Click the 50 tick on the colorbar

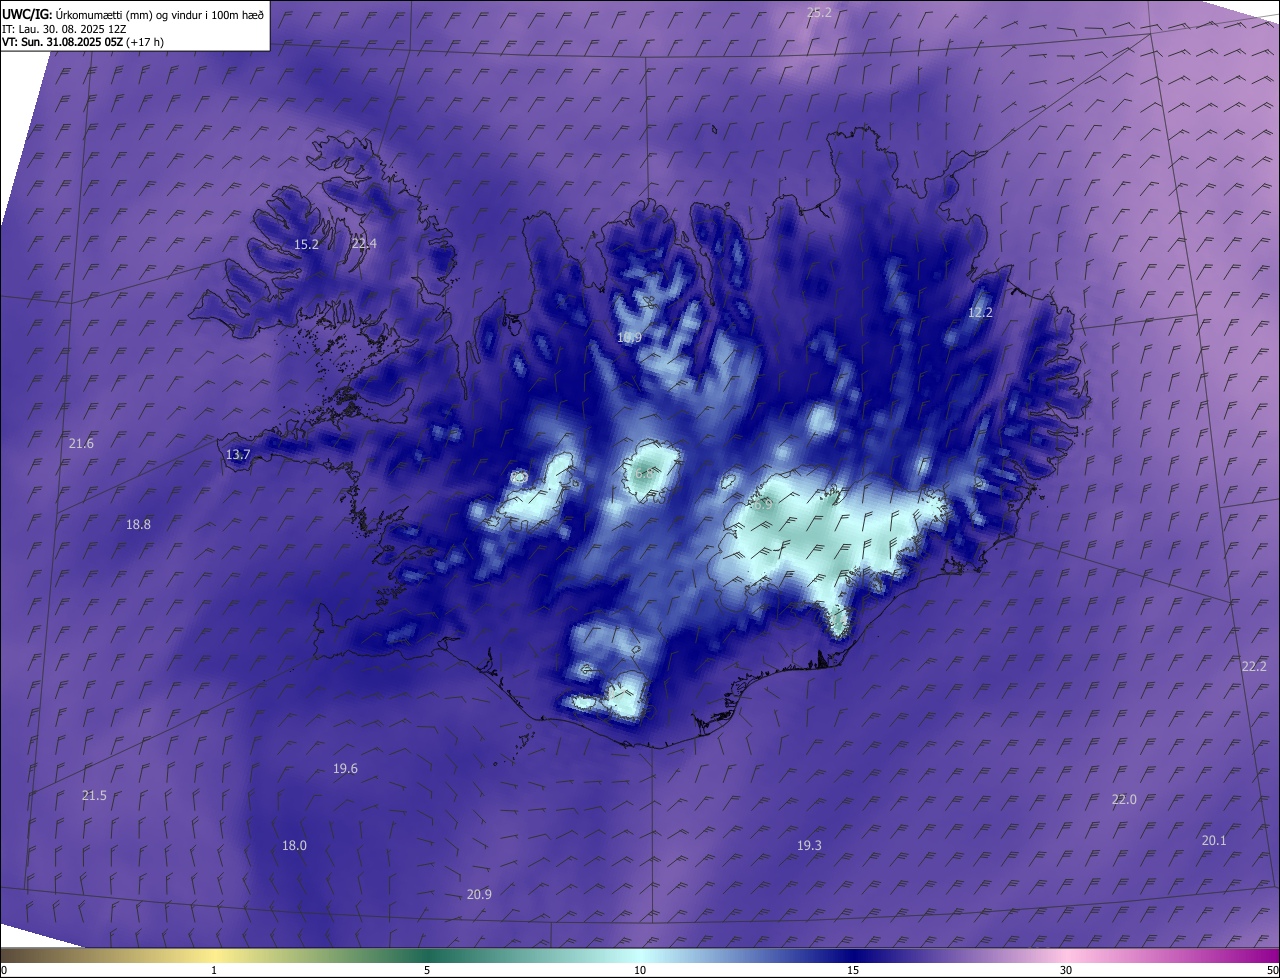1272,970
